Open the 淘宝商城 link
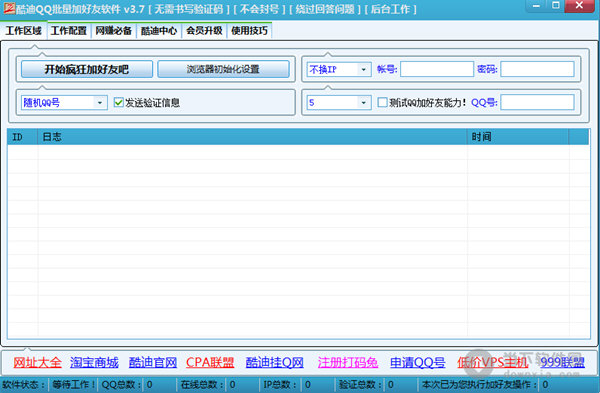The width and height of the screenshot is (600, 393). [x=94, y=362]
